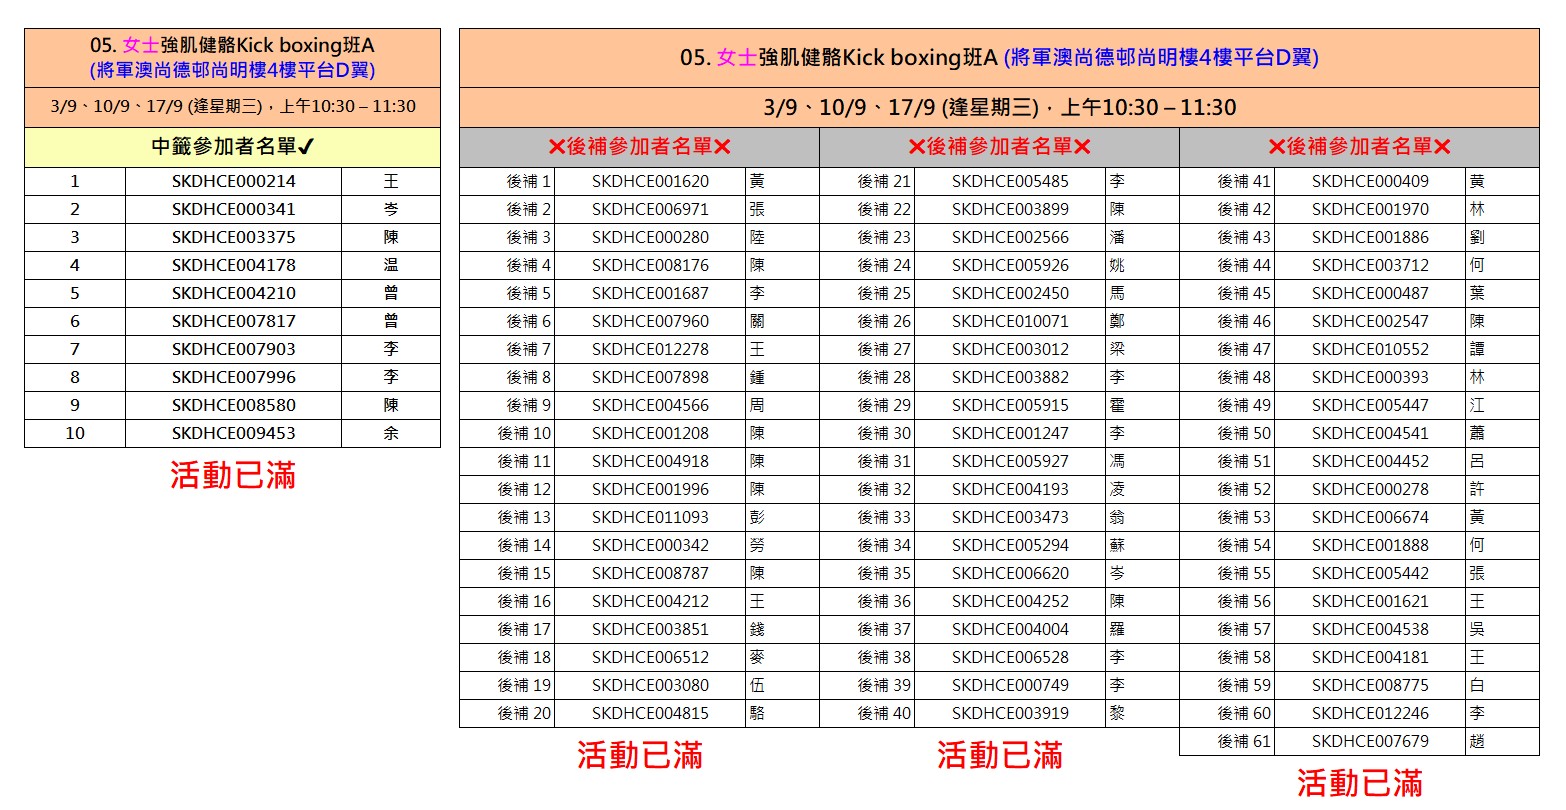Click the pink 女士 text in the right table title
Screen dimensions: 1566x810
click(736, 58)
